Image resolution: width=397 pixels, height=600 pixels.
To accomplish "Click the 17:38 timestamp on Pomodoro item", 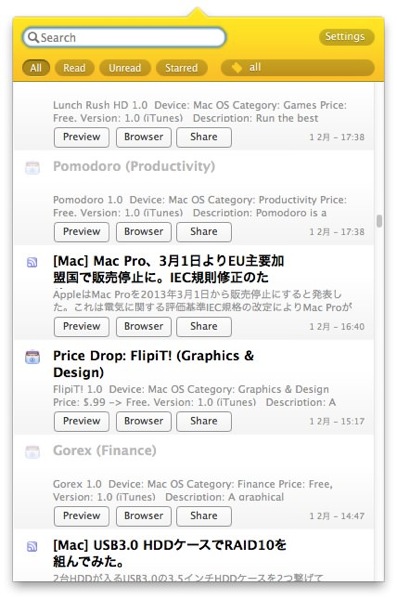I will tap(337, 232).
